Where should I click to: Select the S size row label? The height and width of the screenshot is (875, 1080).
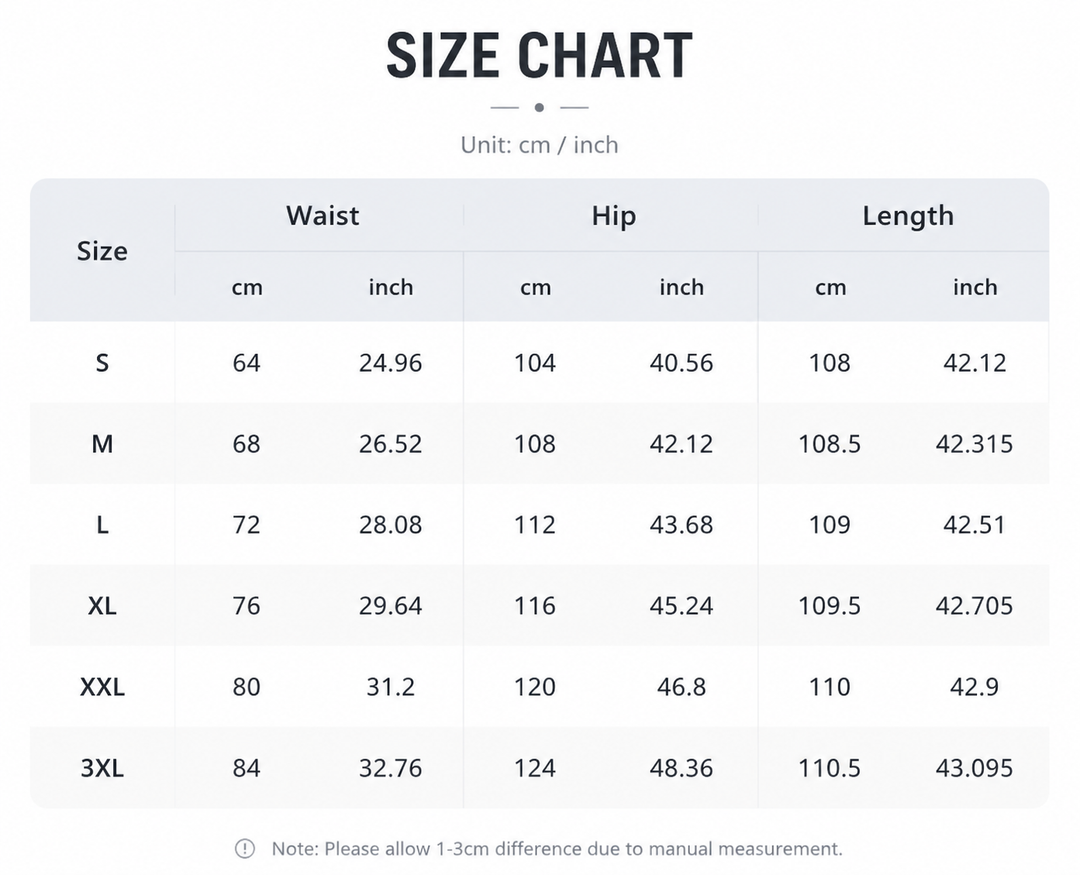pyautogui.click(x=102, y=362)
